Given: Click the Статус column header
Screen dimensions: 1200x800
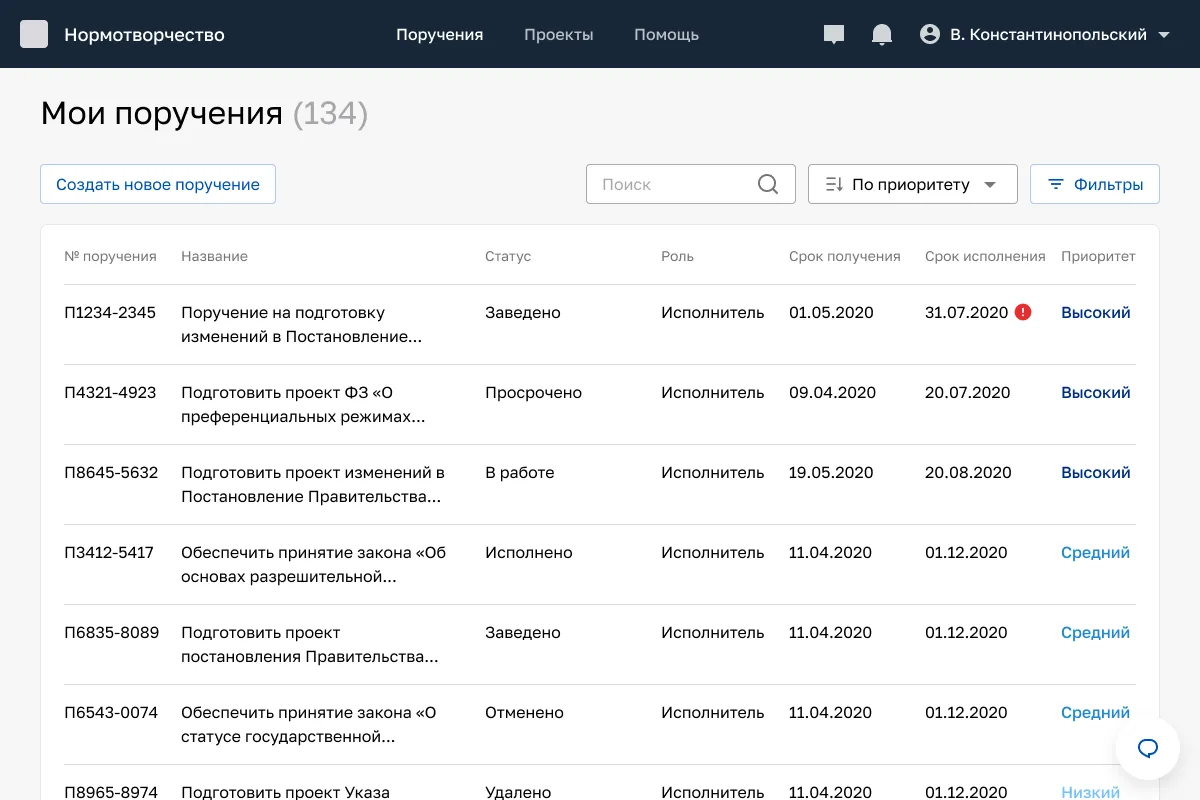Looking at the screenshot, I should pos(508,256).
